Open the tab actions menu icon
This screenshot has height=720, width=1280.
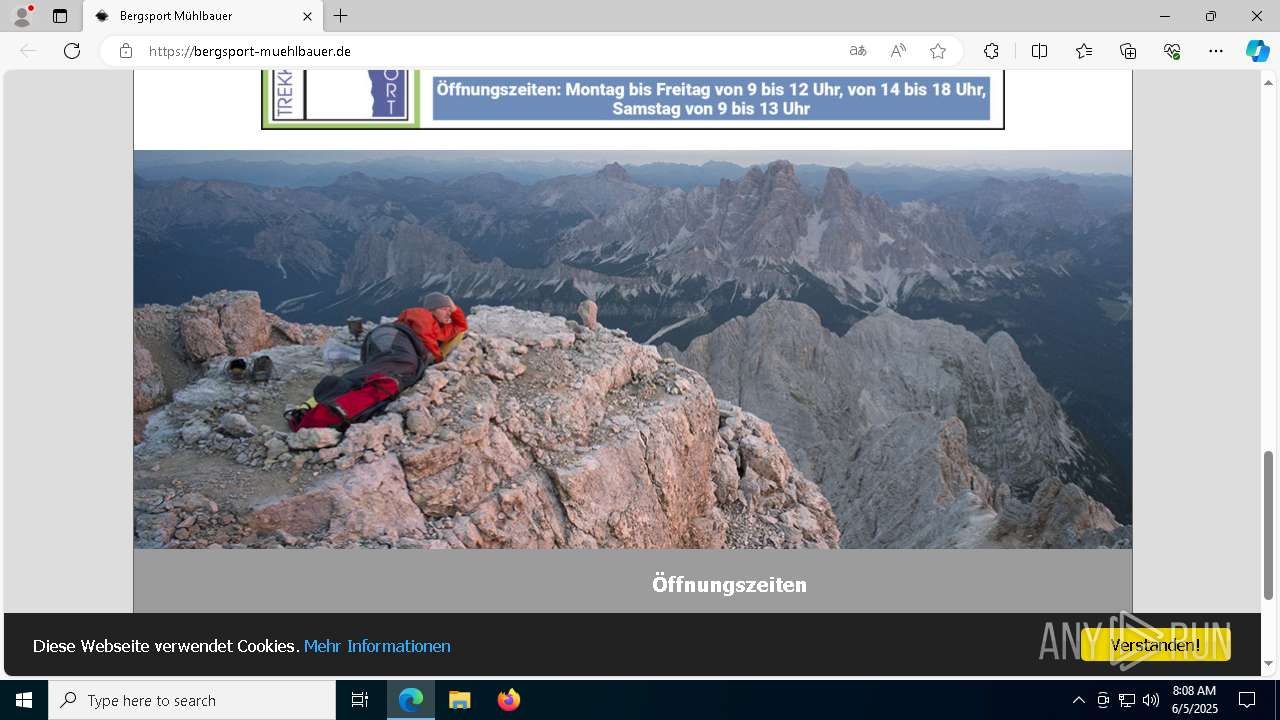(60, 16)
